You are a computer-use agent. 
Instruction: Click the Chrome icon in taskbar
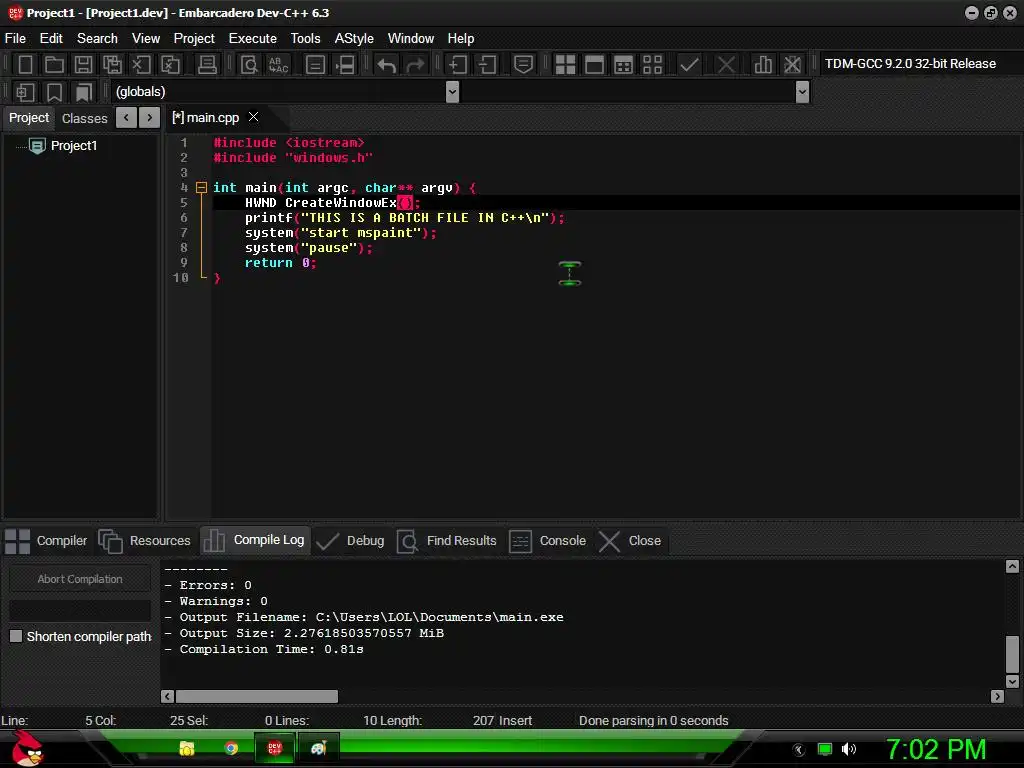[231, 748]
